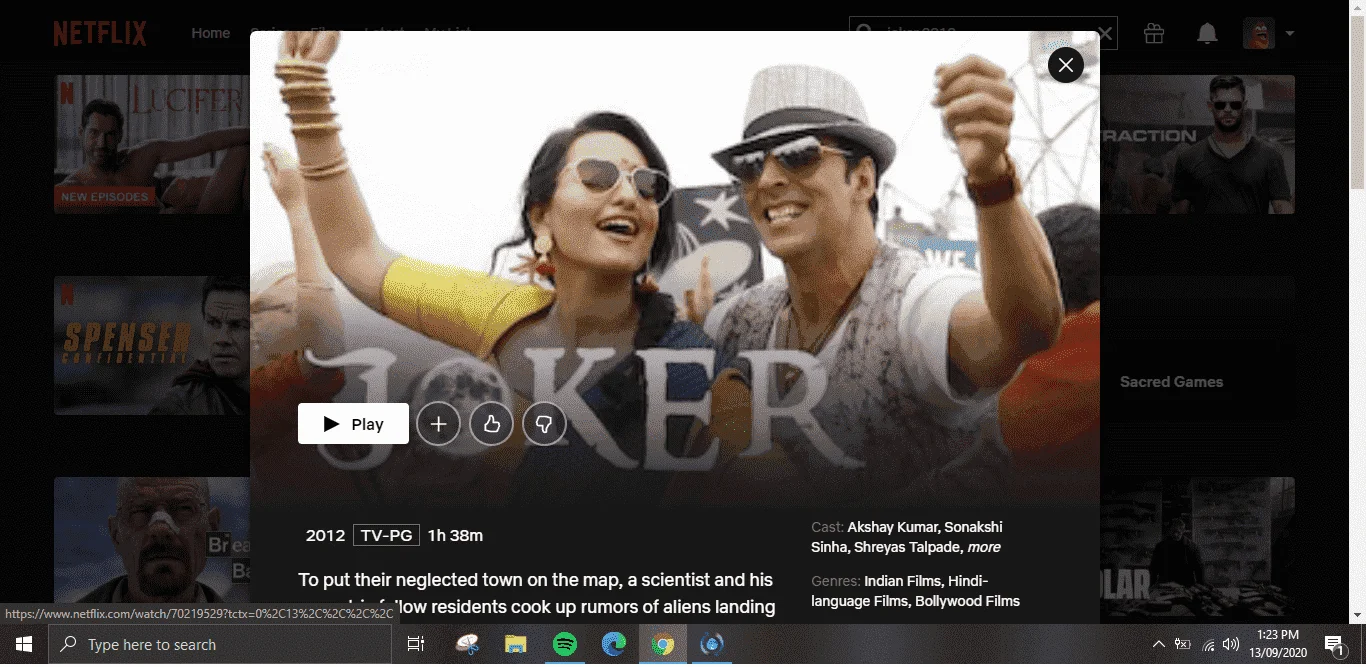Click the Netflix search input field
This screenshot has width=1366, height=667.
click(x=983, y=33)
